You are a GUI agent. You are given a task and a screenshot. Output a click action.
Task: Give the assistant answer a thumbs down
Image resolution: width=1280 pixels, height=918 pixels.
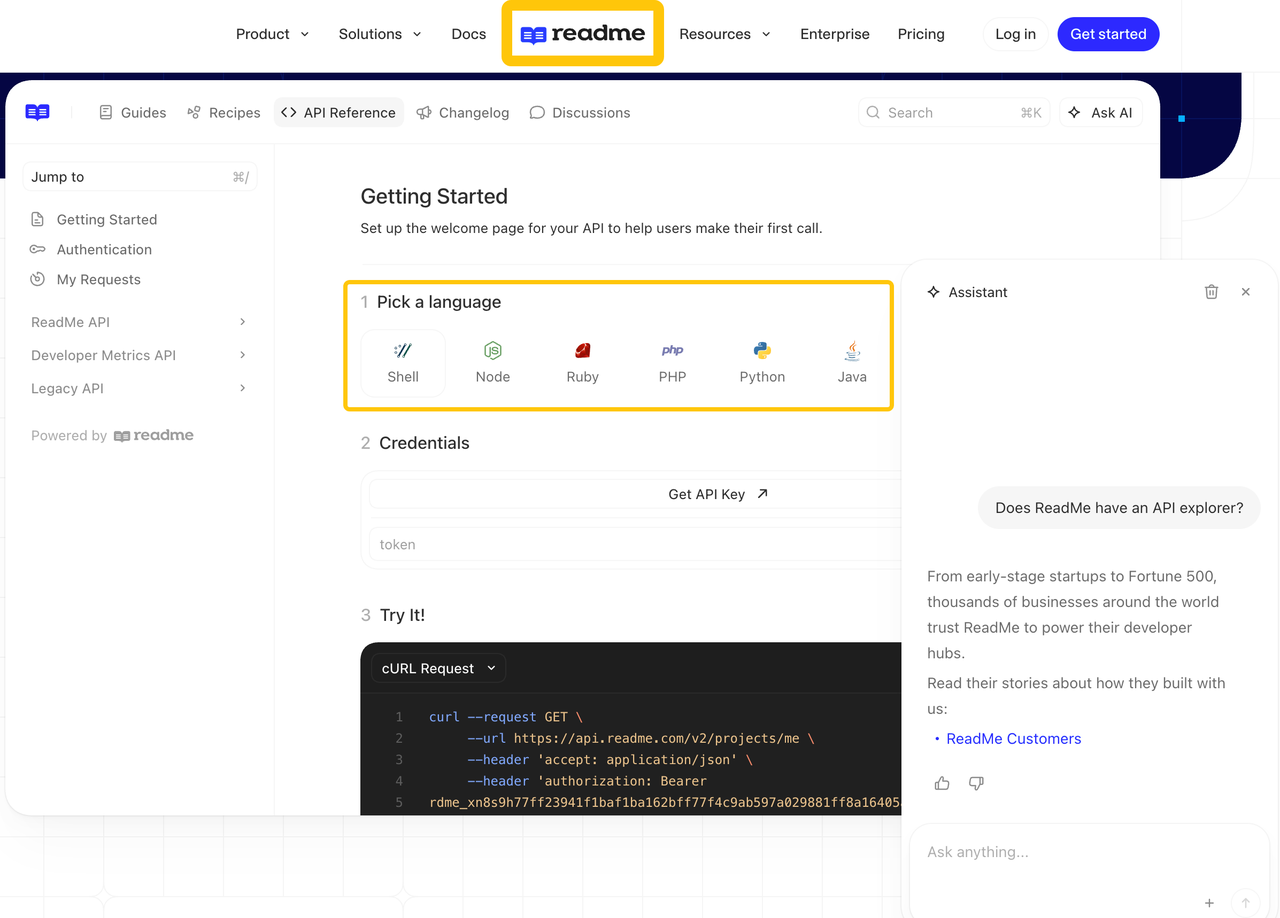[x=976, y=783]
